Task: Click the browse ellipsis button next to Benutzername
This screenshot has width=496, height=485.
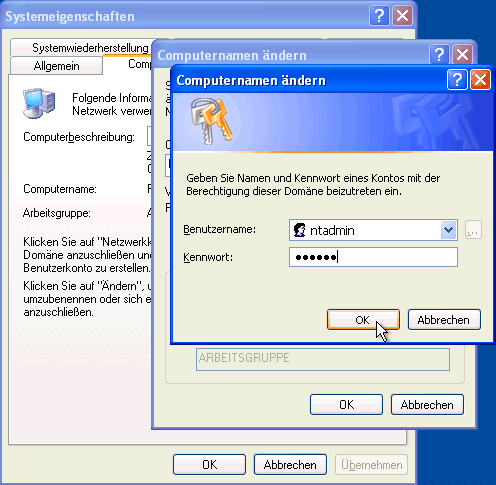Action: point(473,230)
